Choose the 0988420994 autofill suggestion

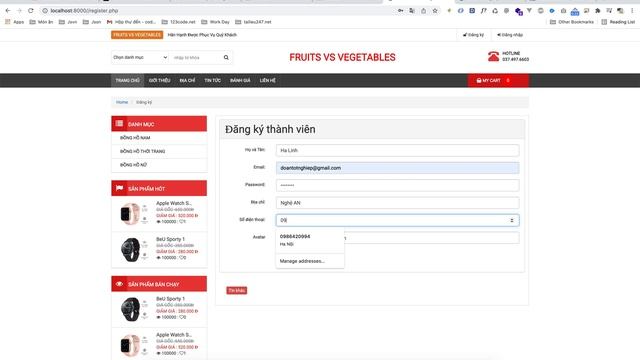(310, 240)
